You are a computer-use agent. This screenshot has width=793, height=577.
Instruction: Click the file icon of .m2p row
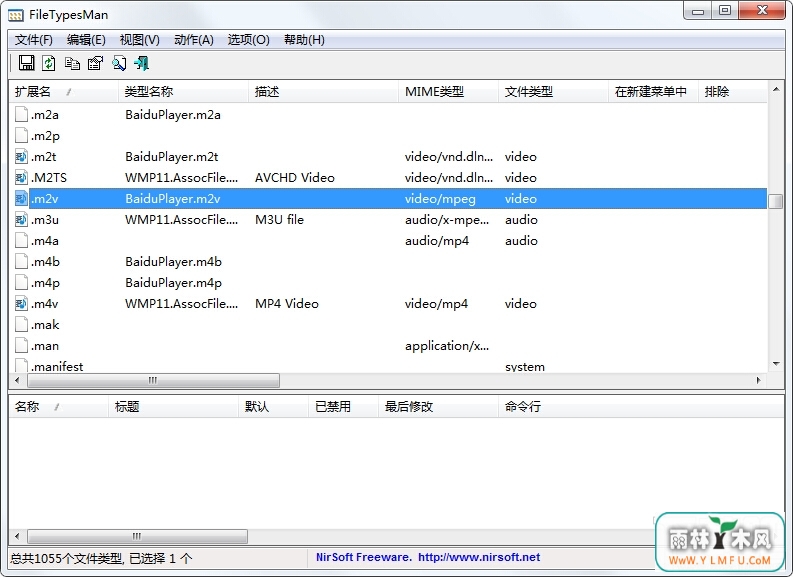click(21, 136)
